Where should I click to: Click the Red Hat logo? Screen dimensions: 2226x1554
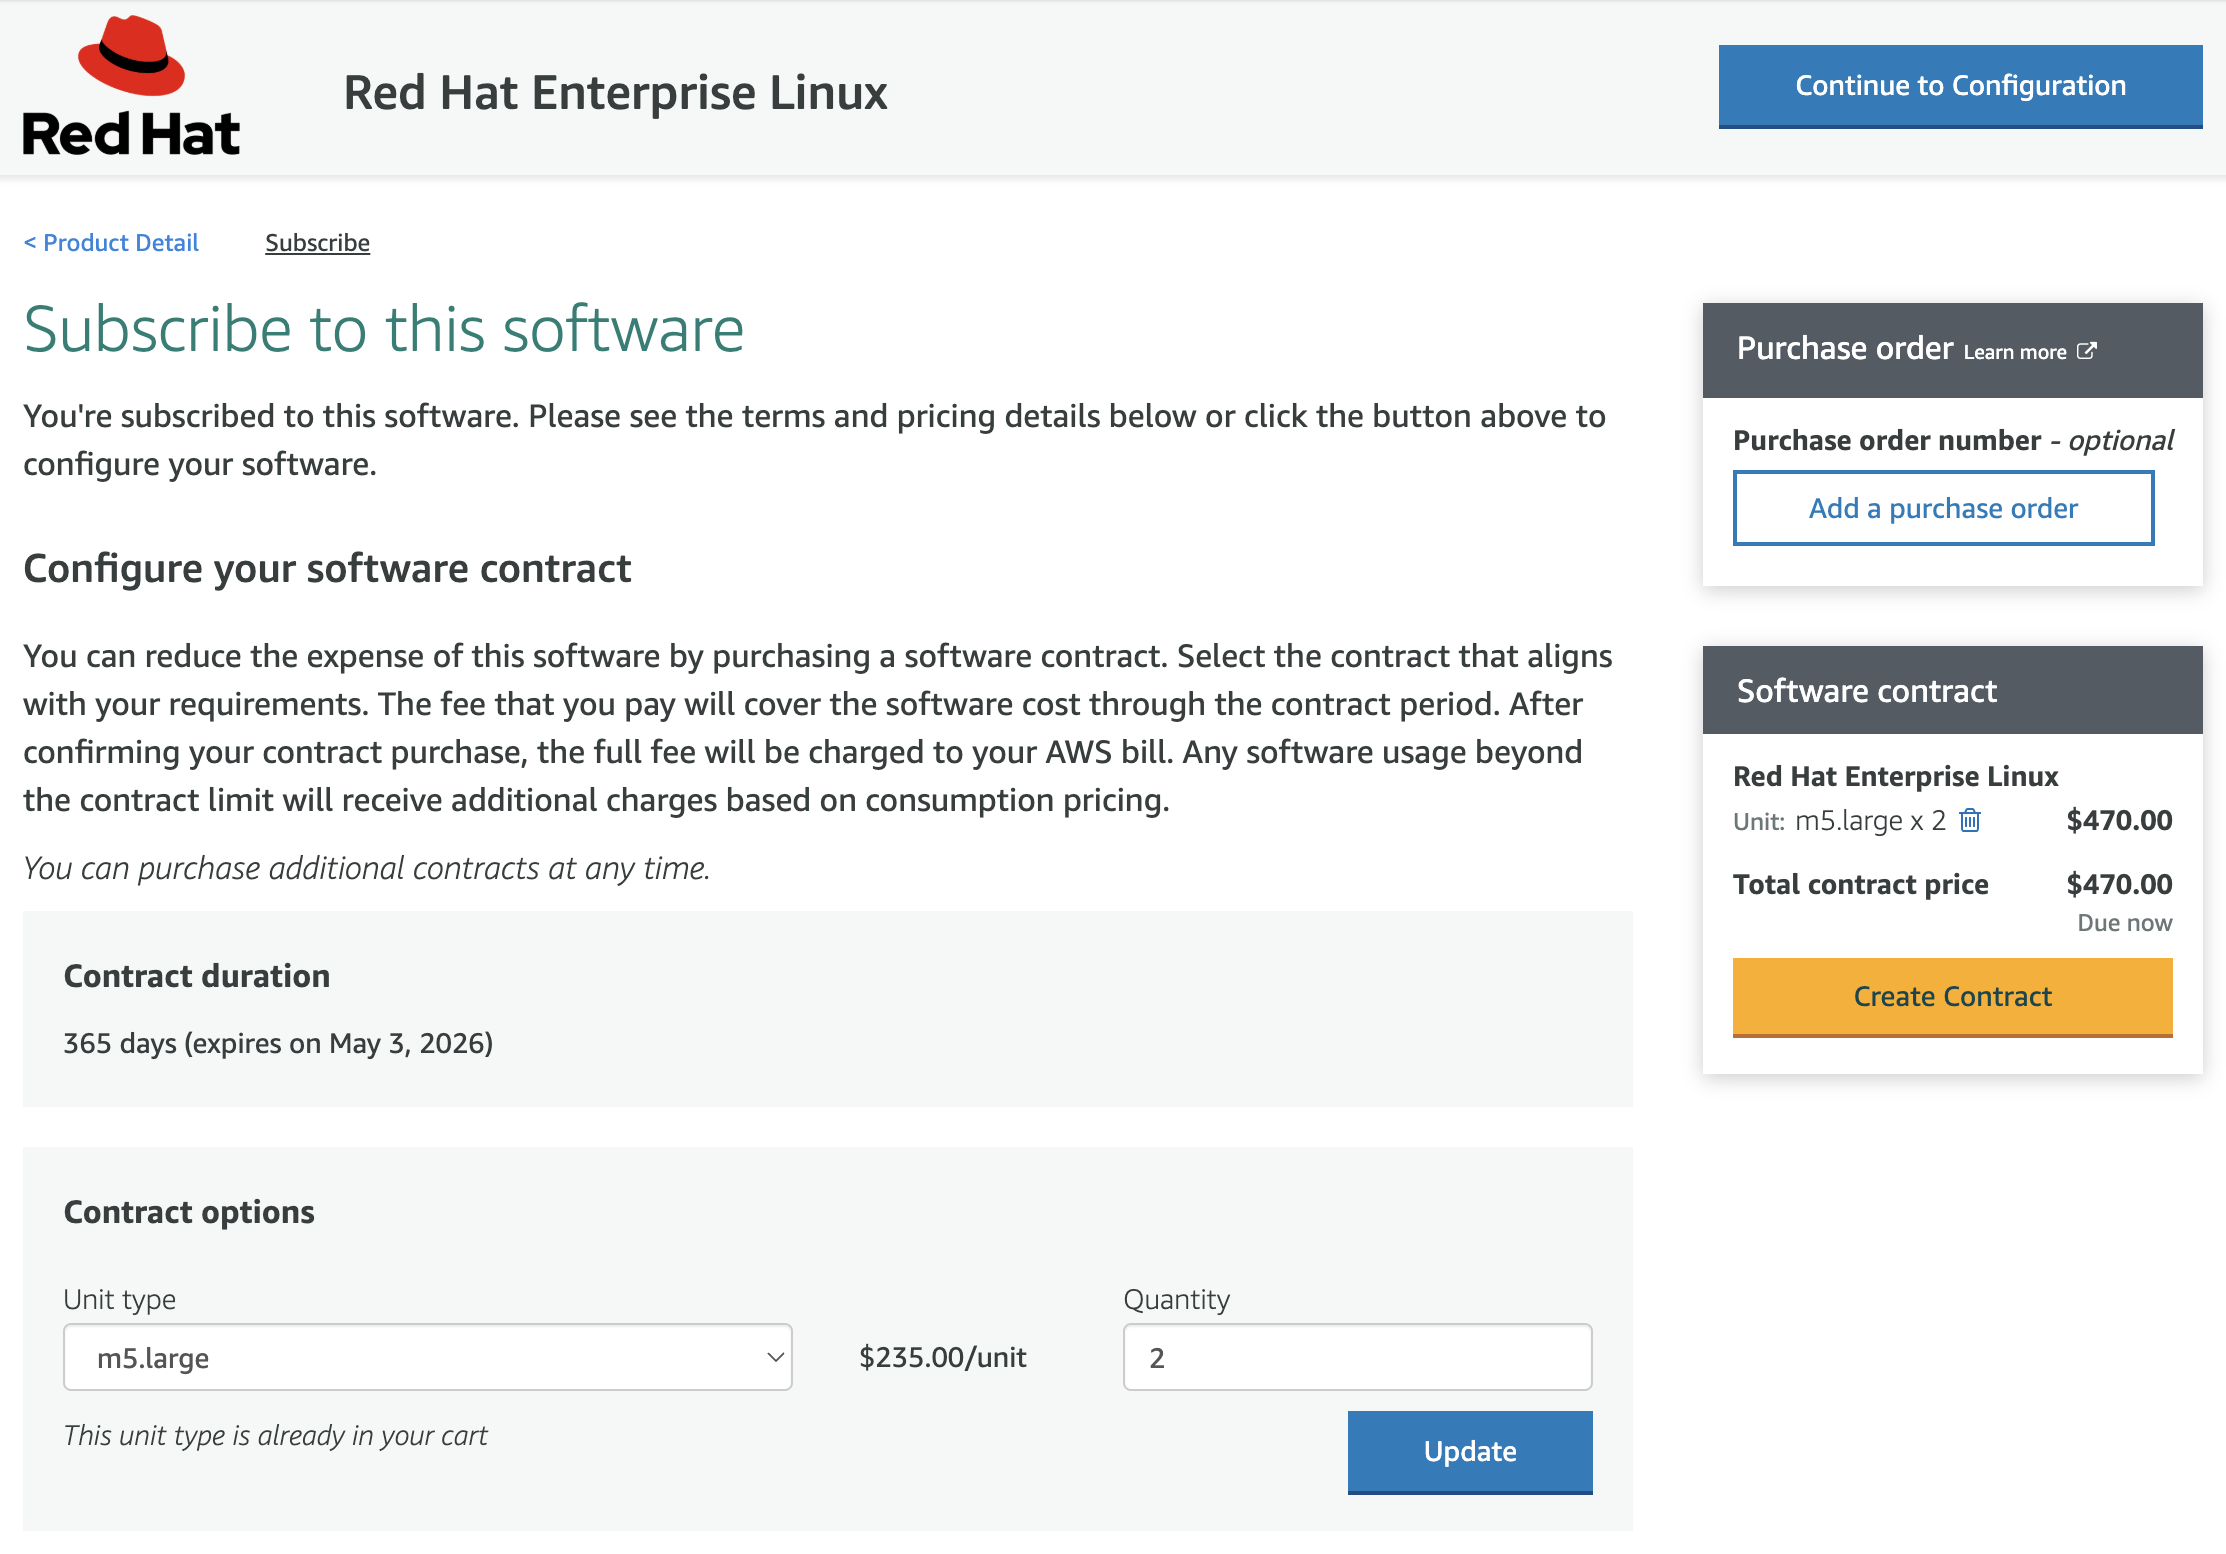point(131,87)
